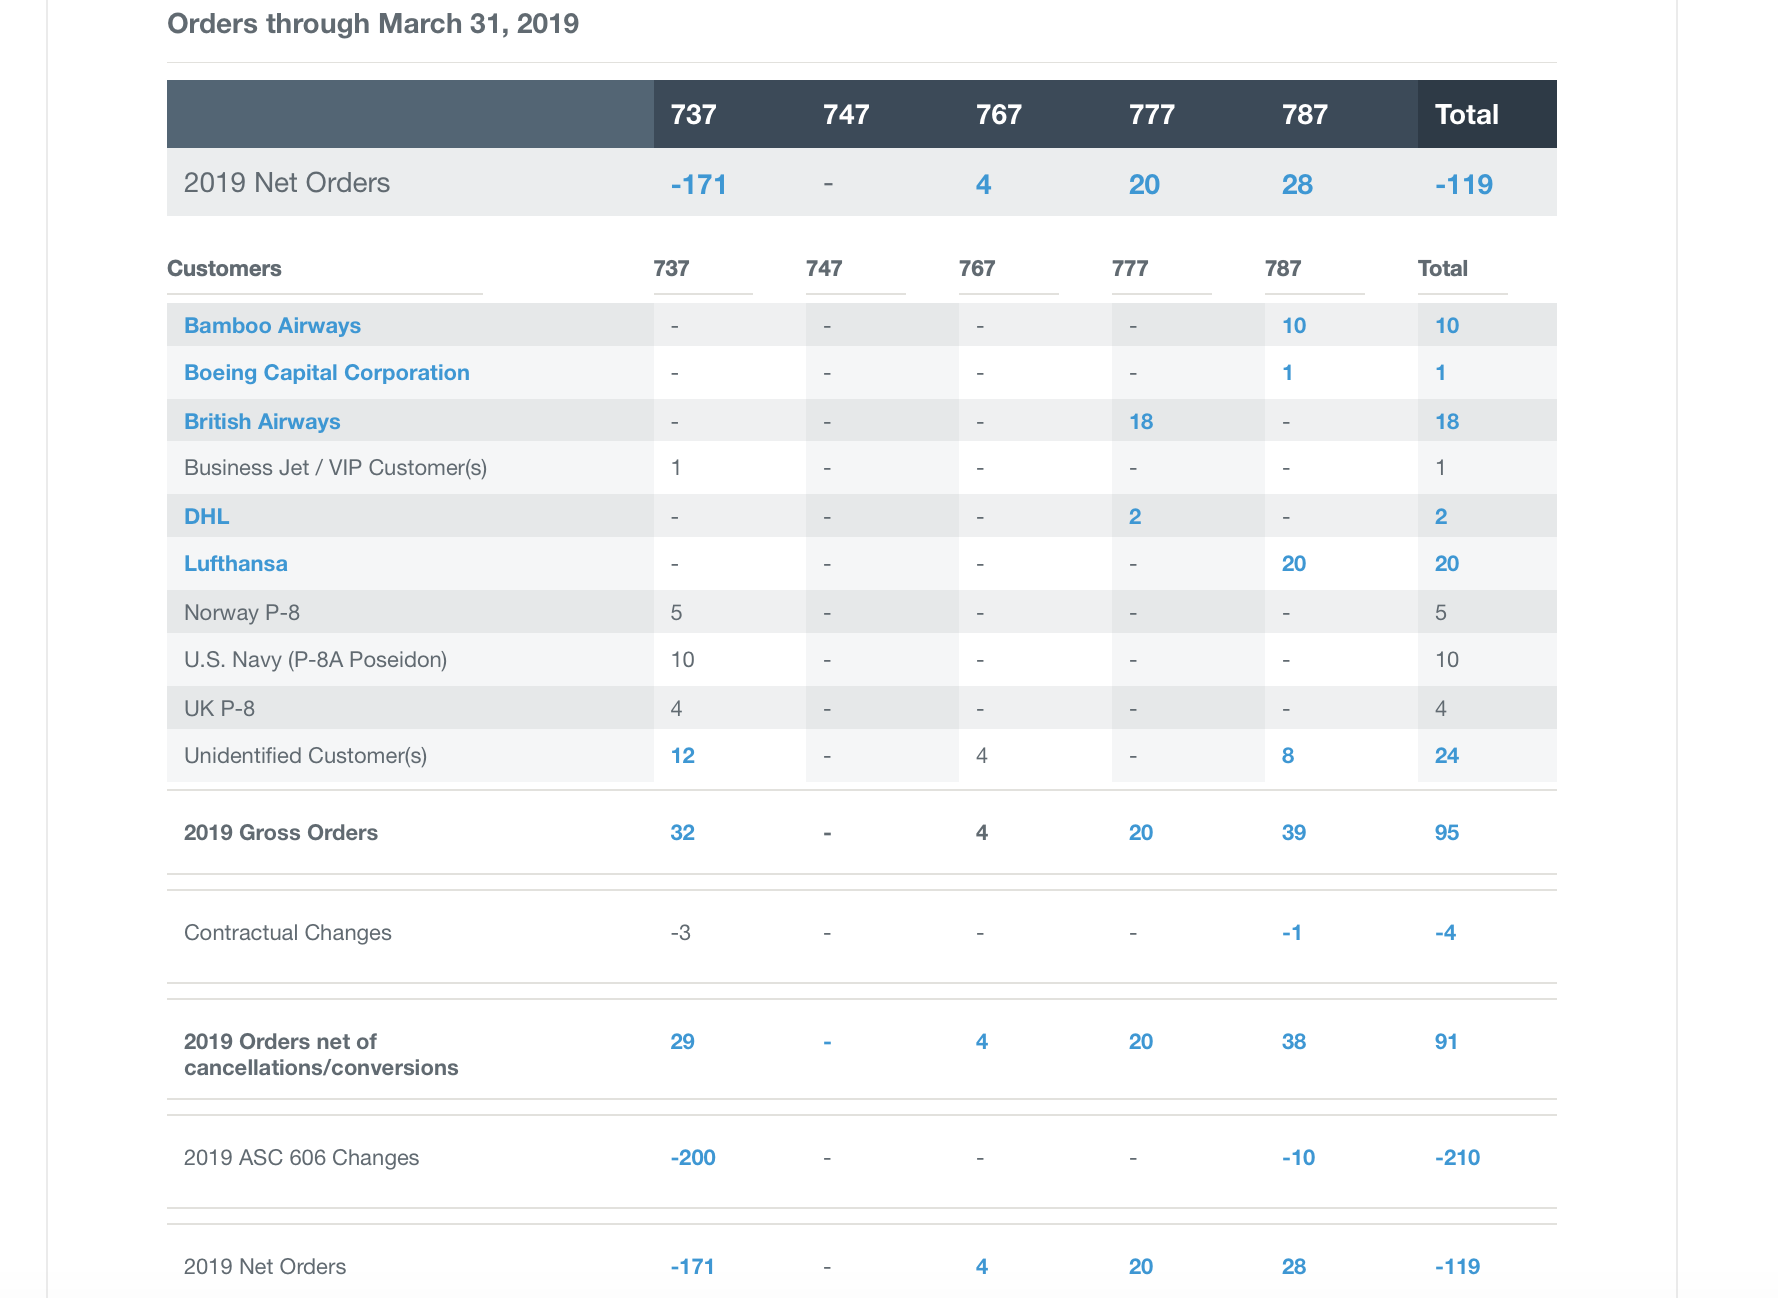This screenshot has height=1298, width=1778.
Task: Click the Boeing Capital Corporation link
Action: 326,373
